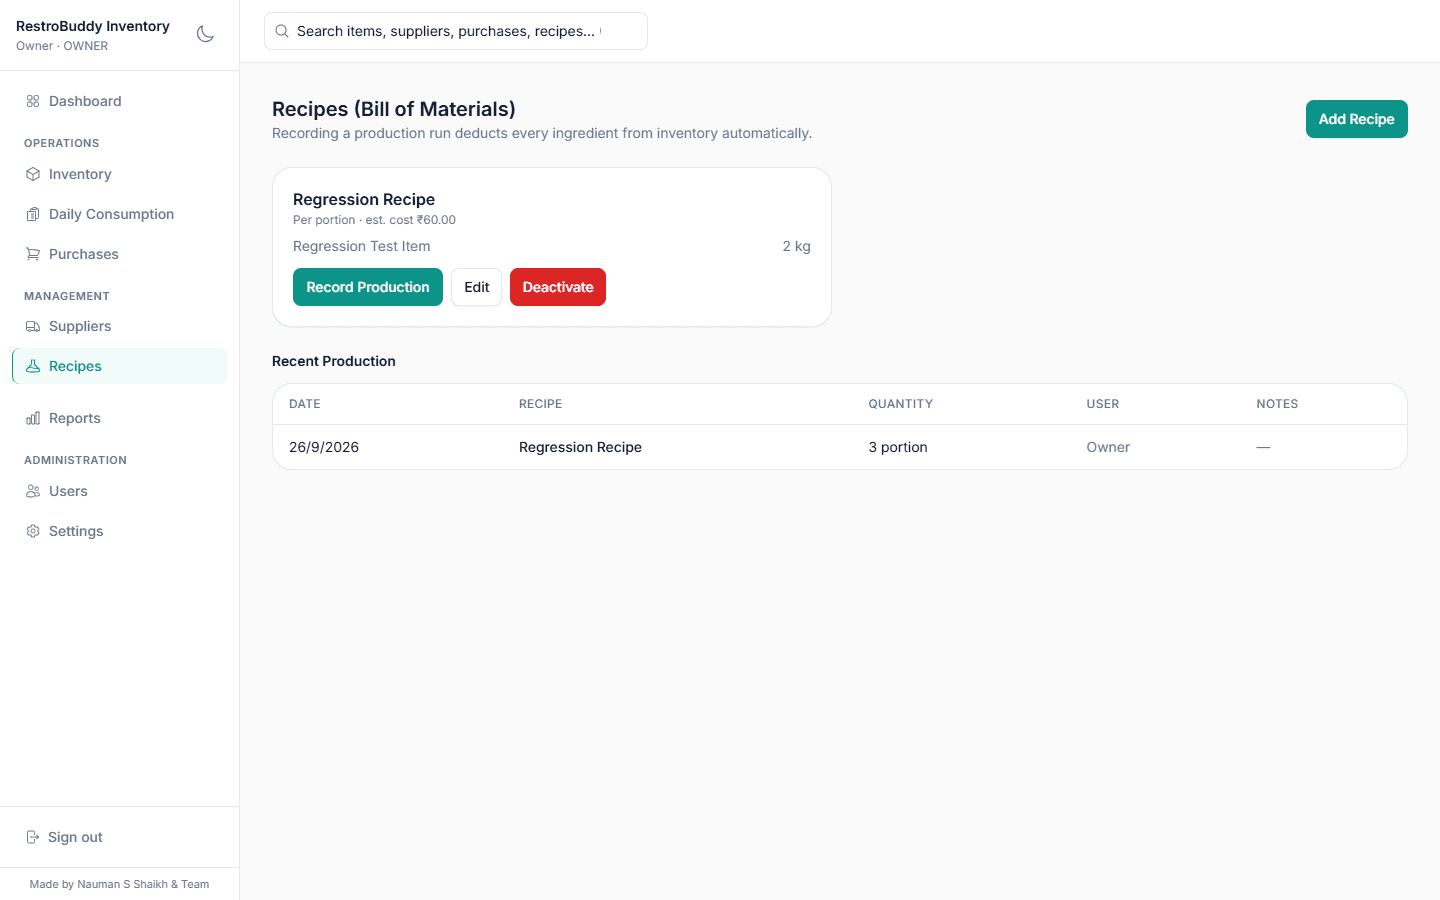This screenshot has width=1440, height=900.
Task: Sign out of the account
Action: click(x=119, y=837)
